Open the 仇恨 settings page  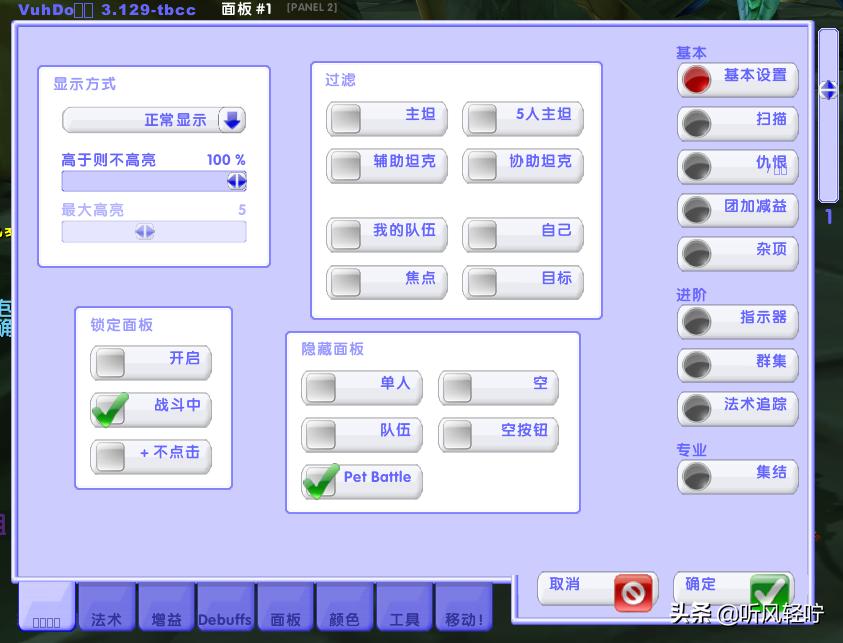[x=737, y=167]
